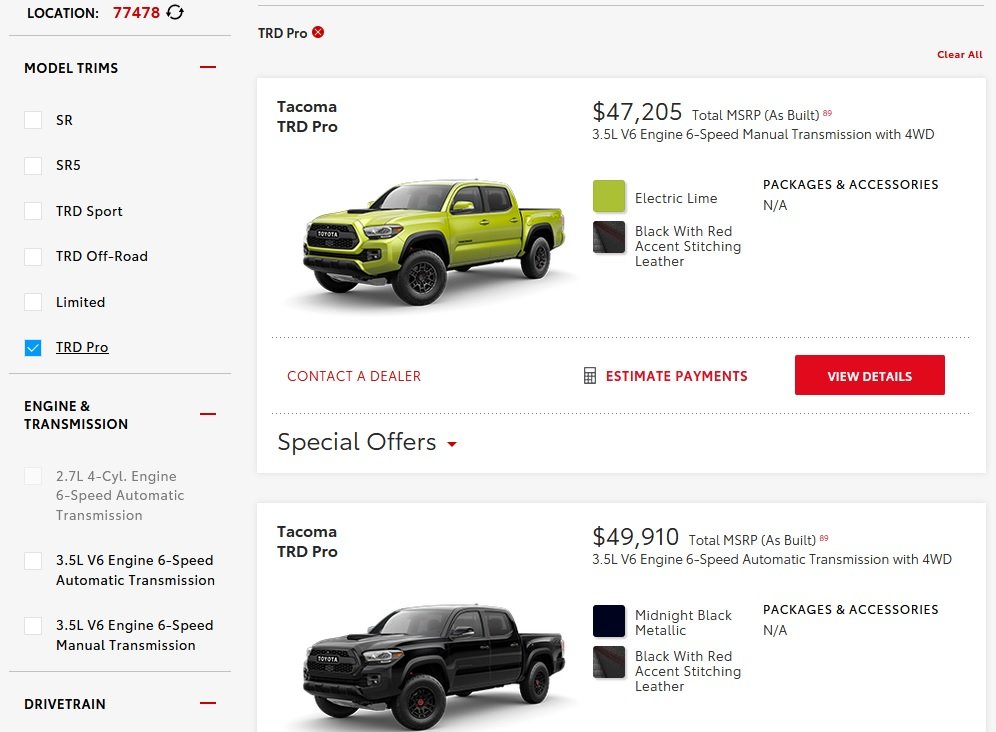Open footnote 89 for the $47,205 MSRP
This screenshot has width=996, height=732.
(x=827, y=113)
